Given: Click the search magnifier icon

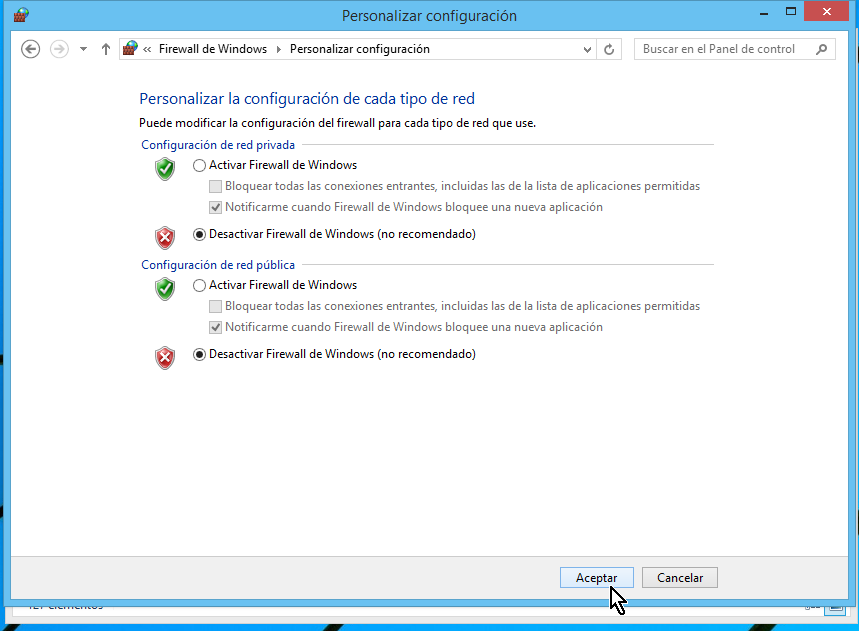Looking at the screenshot, I should (821, 49).
